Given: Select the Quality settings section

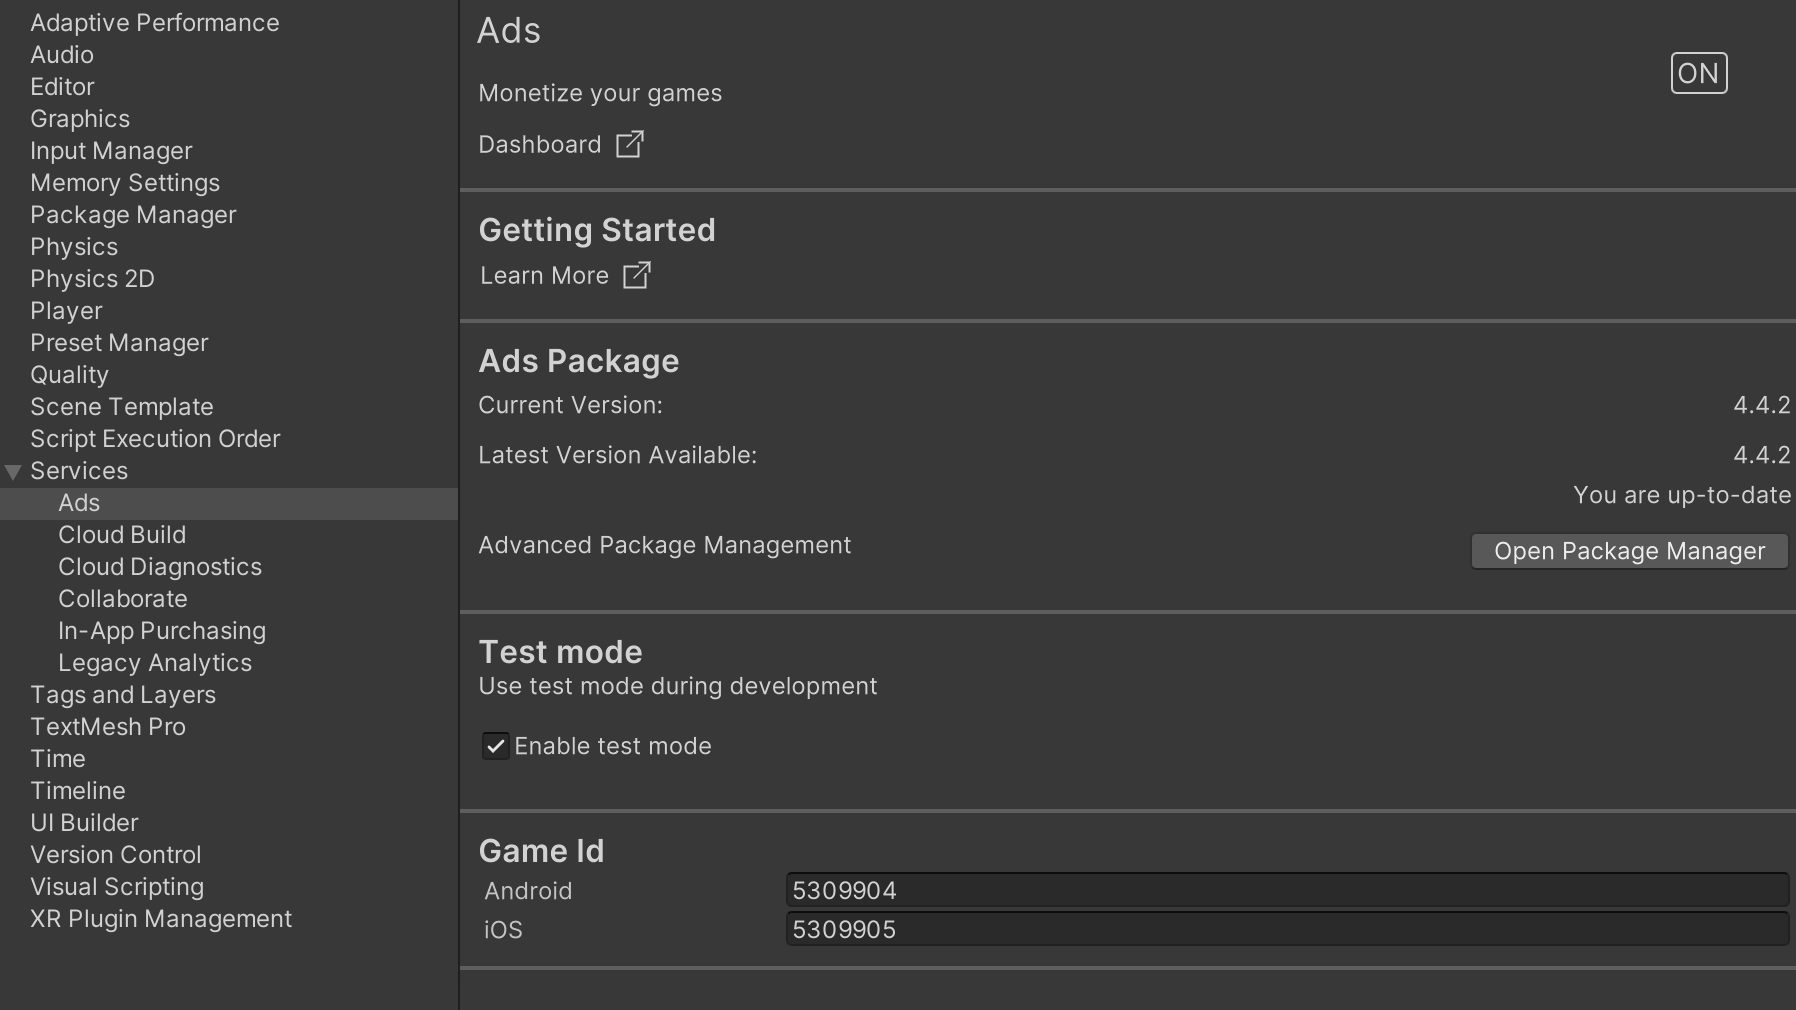Looking at the screenshot, I should [69, 374].
